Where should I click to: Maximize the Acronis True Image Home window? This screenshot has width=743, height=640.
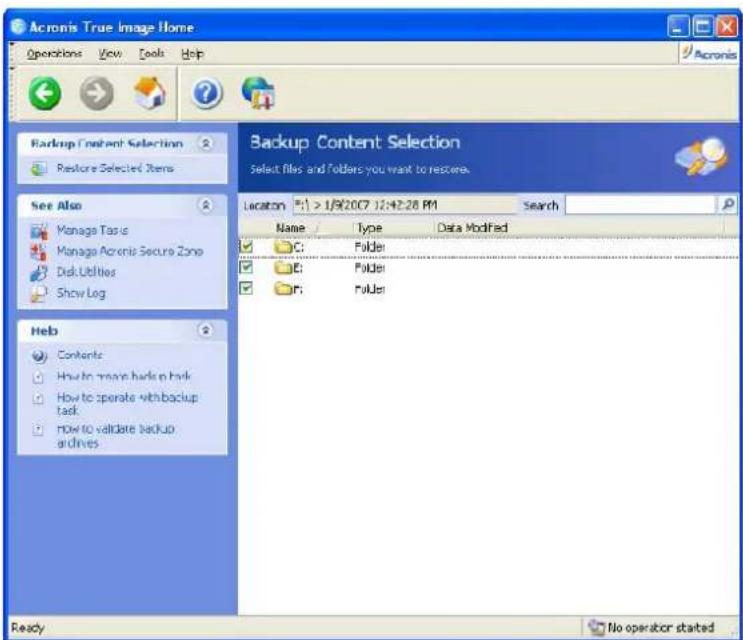pos(703,27)
